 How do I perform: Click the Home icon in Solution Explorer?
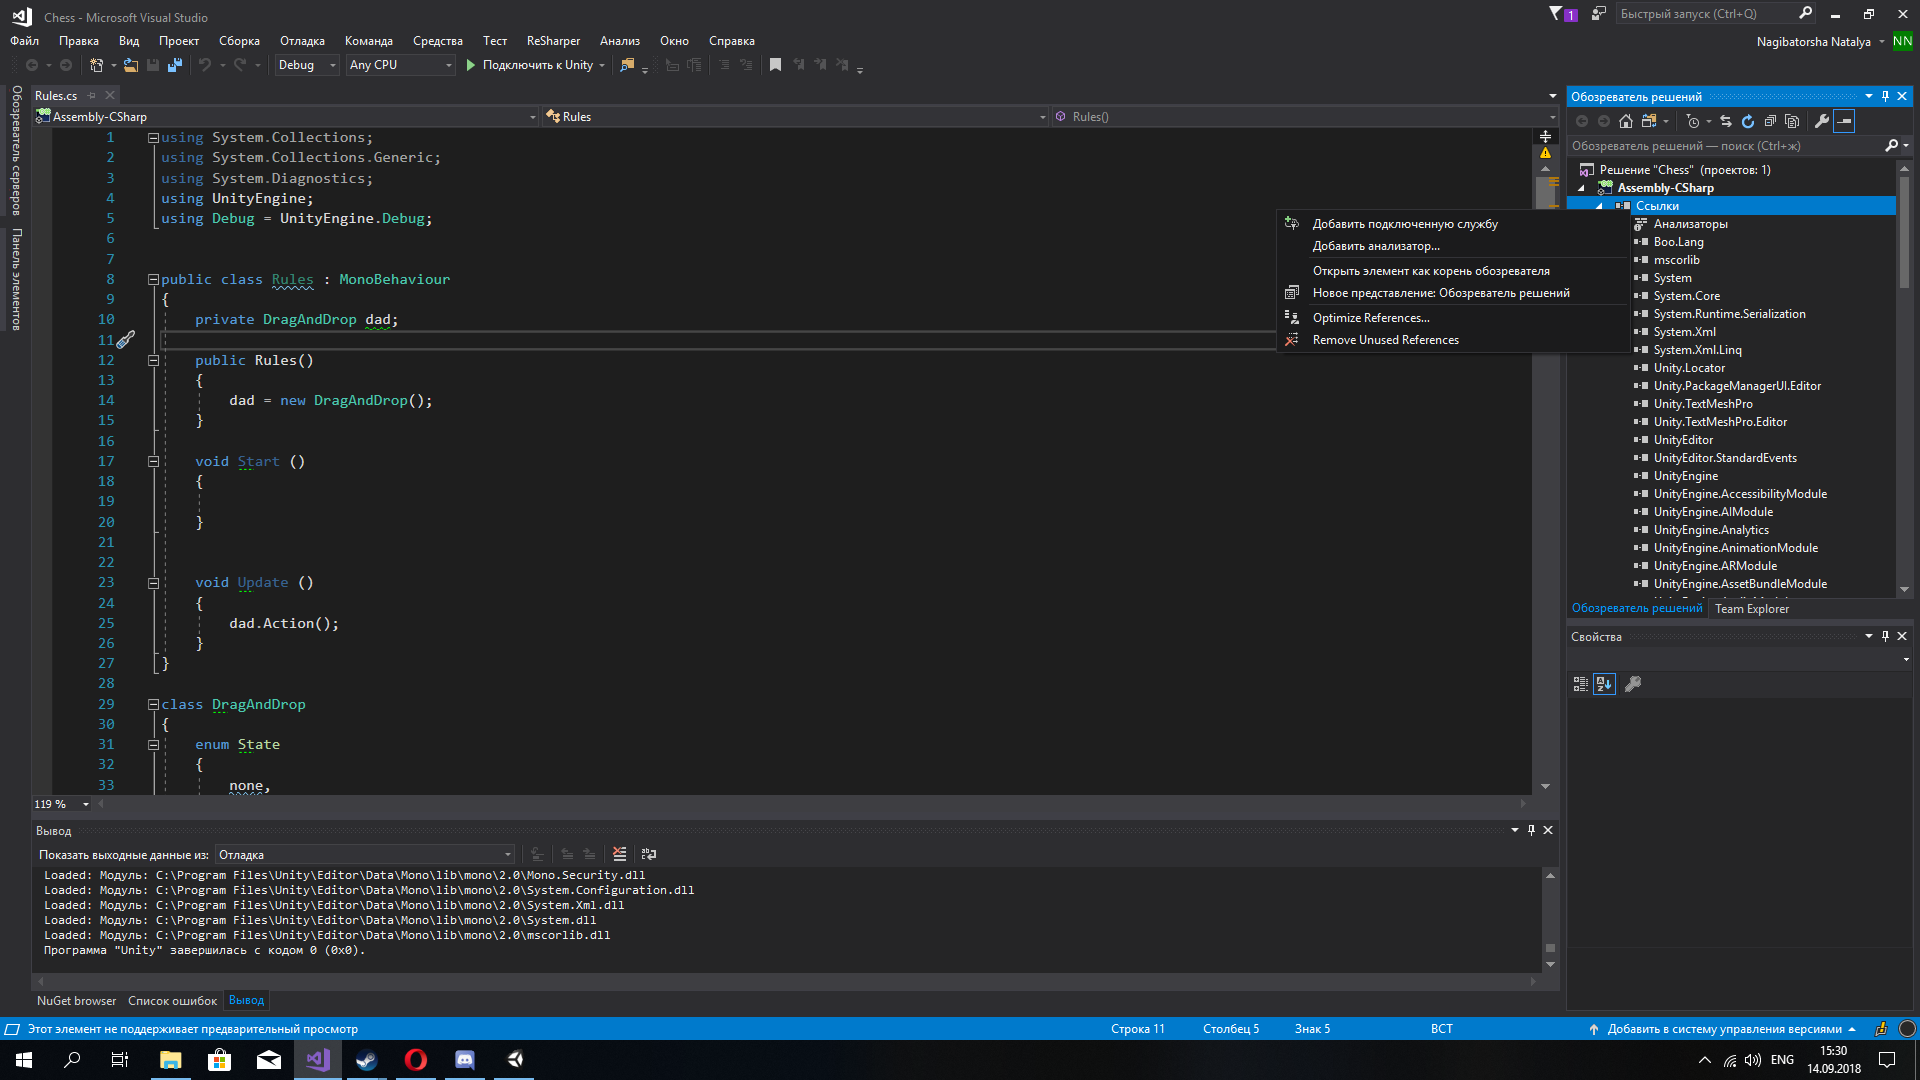pyautogui.click(x=1626, y=121)
